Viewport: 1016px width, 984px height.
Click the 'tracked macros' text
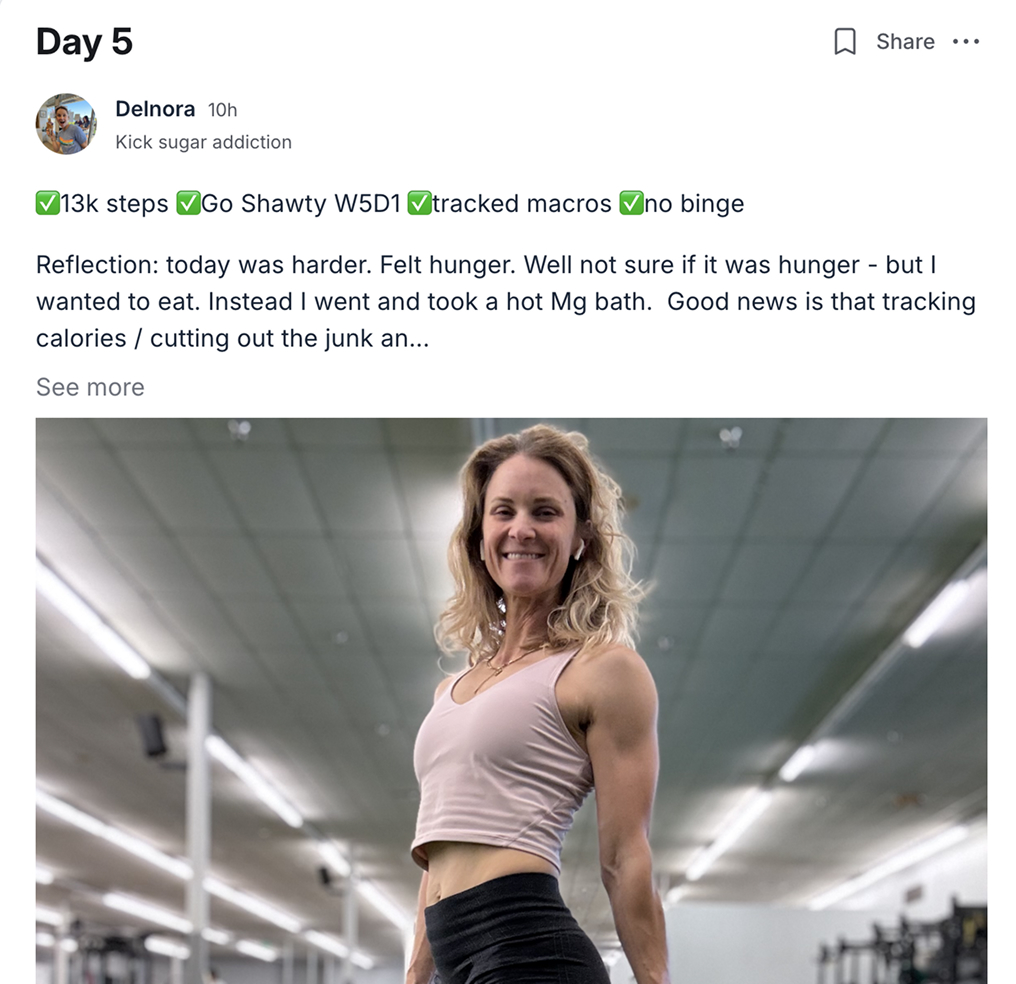point(522,203)
